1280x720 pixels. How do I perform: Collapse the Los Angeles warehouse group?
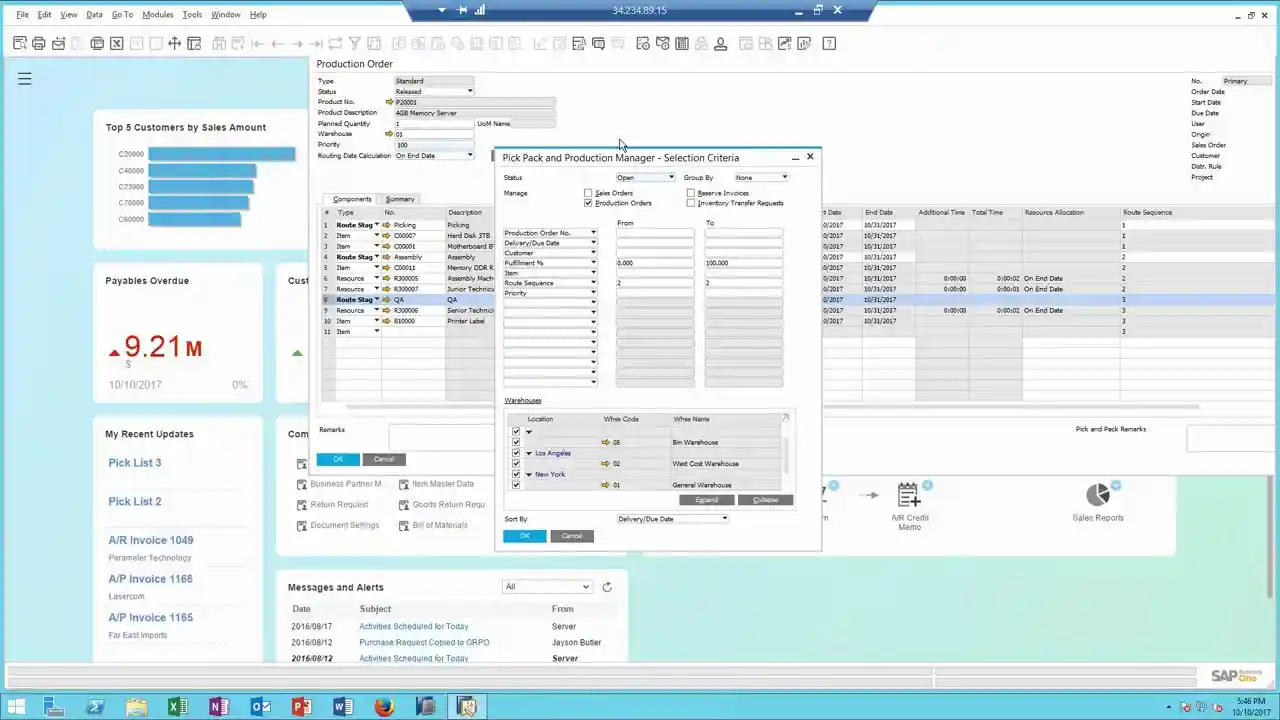tap(529, 453)
